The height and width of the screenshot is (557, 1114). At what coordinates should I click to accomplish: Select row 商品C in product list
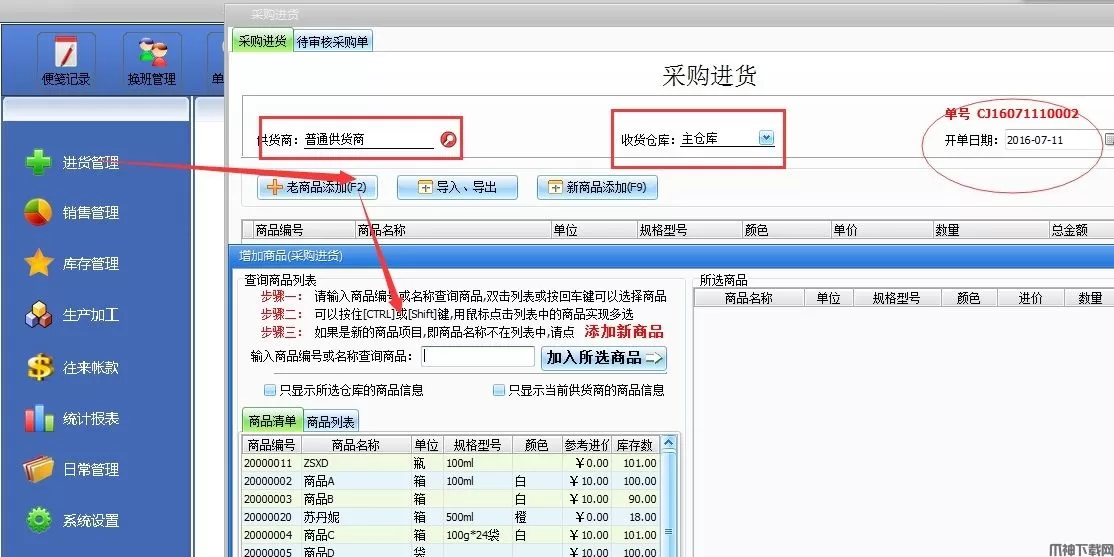point(450,535)
